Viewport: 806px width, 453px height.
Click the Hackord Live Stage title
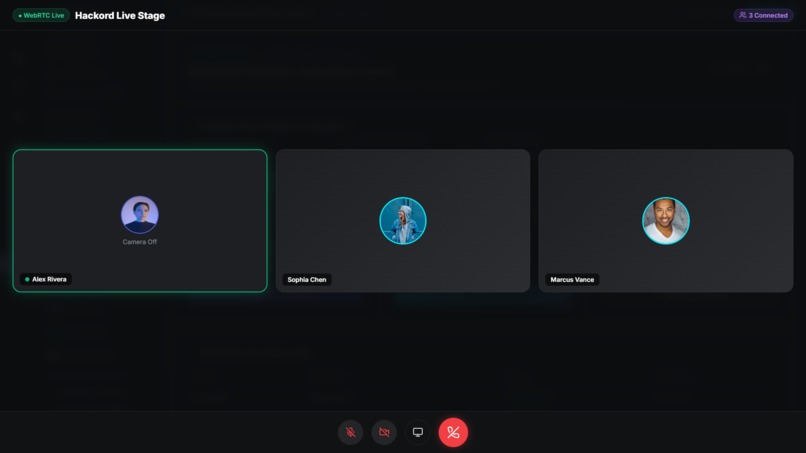pos(120,15)
